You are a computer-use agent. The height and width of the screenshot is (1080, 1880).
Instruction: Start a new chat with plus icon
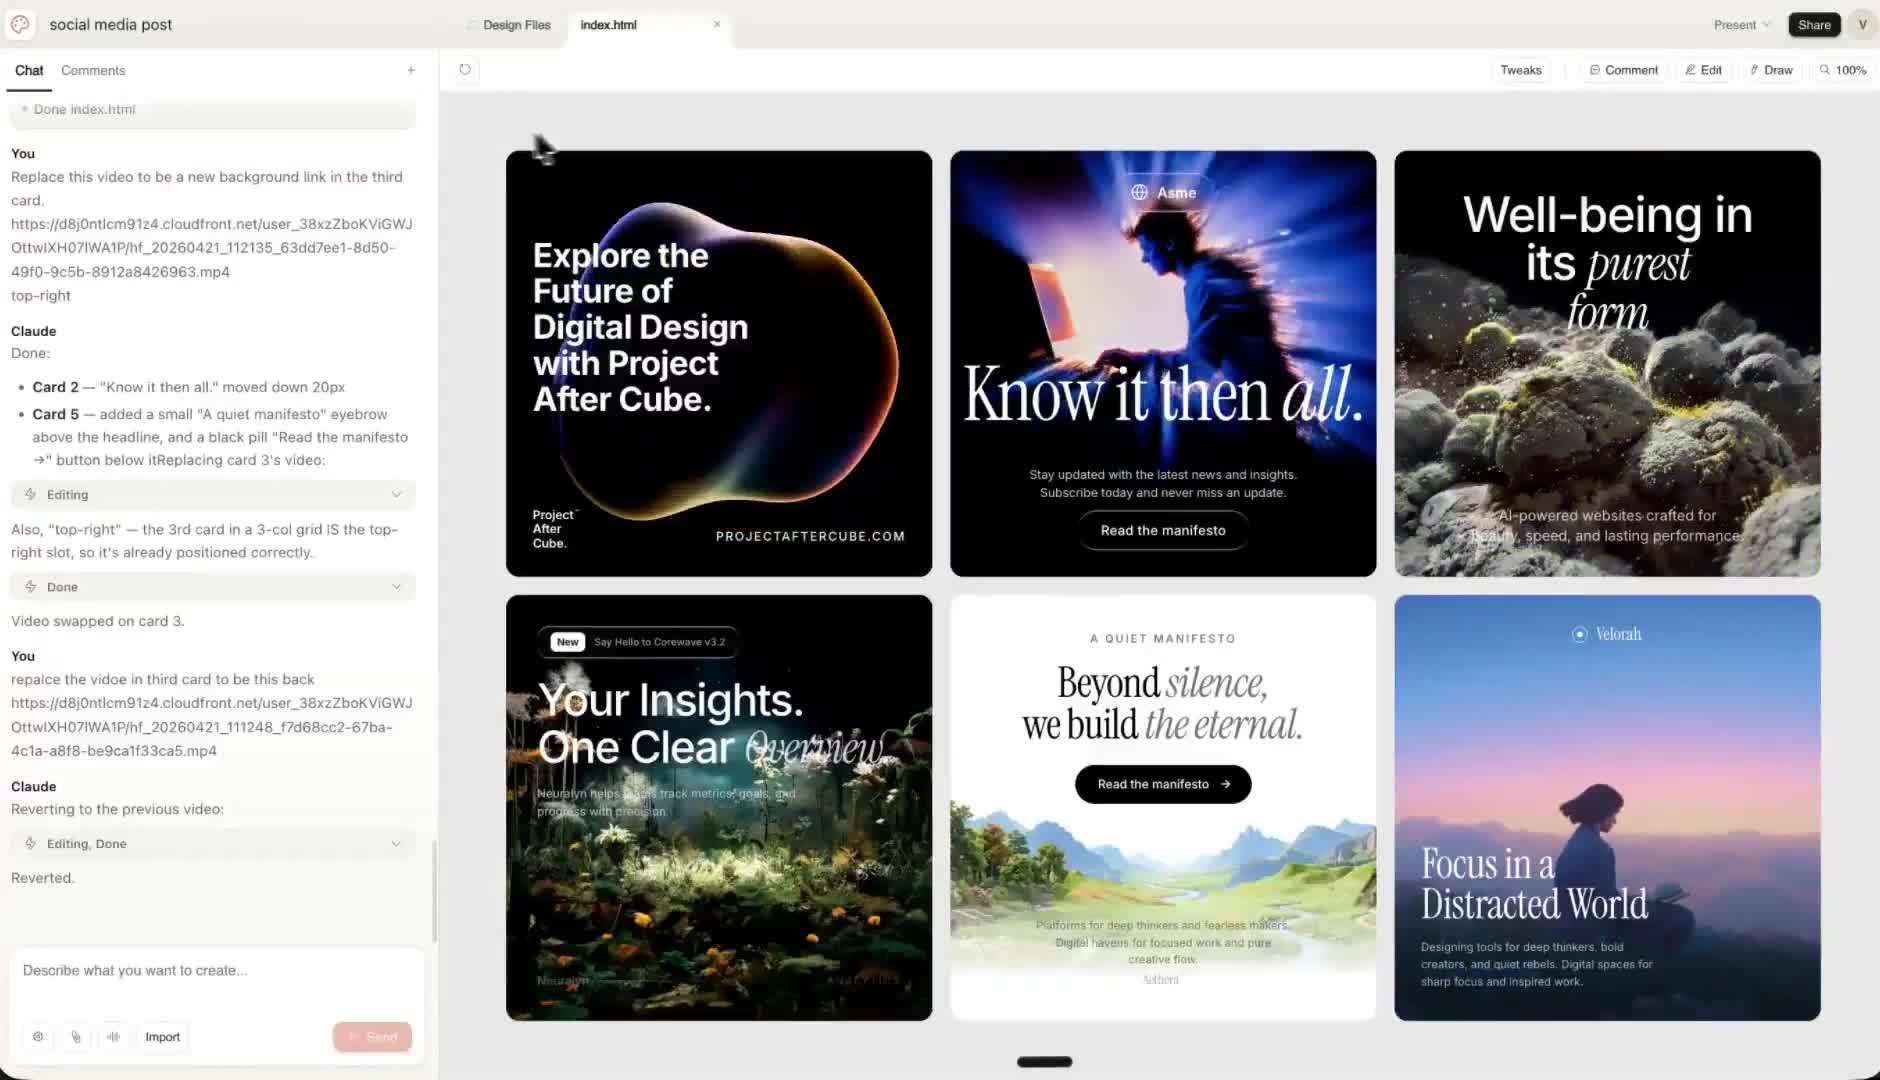tap(411, 70)
